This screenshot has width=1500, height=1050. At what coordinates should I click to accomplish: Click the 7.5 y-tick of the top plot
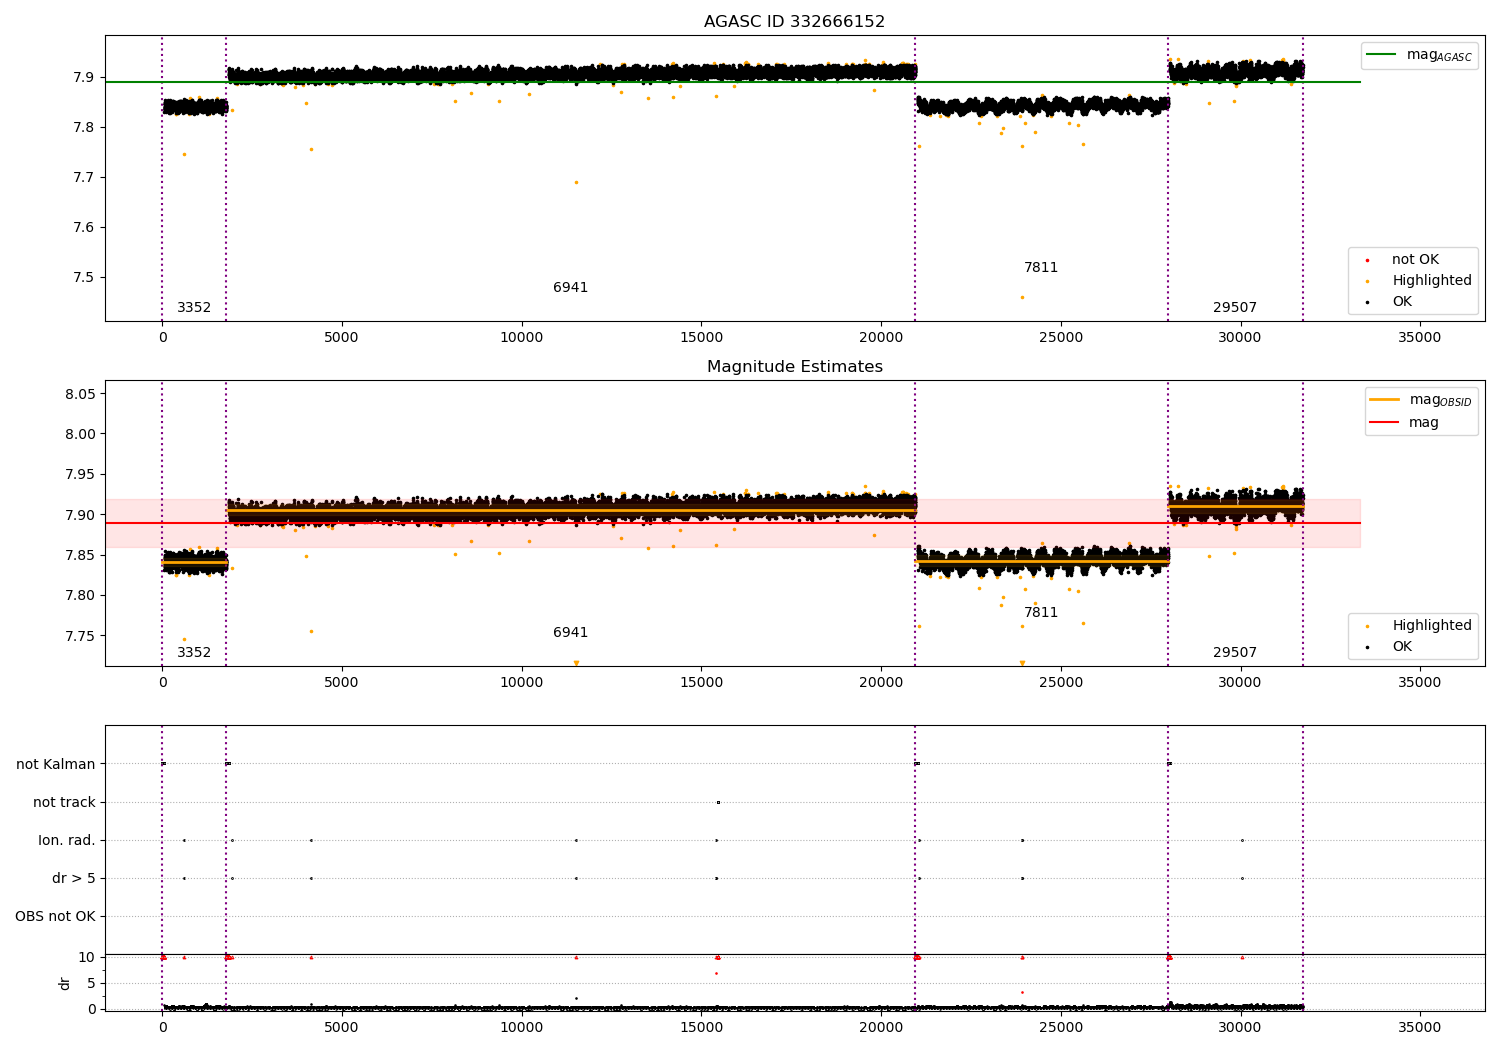(84, 278)
